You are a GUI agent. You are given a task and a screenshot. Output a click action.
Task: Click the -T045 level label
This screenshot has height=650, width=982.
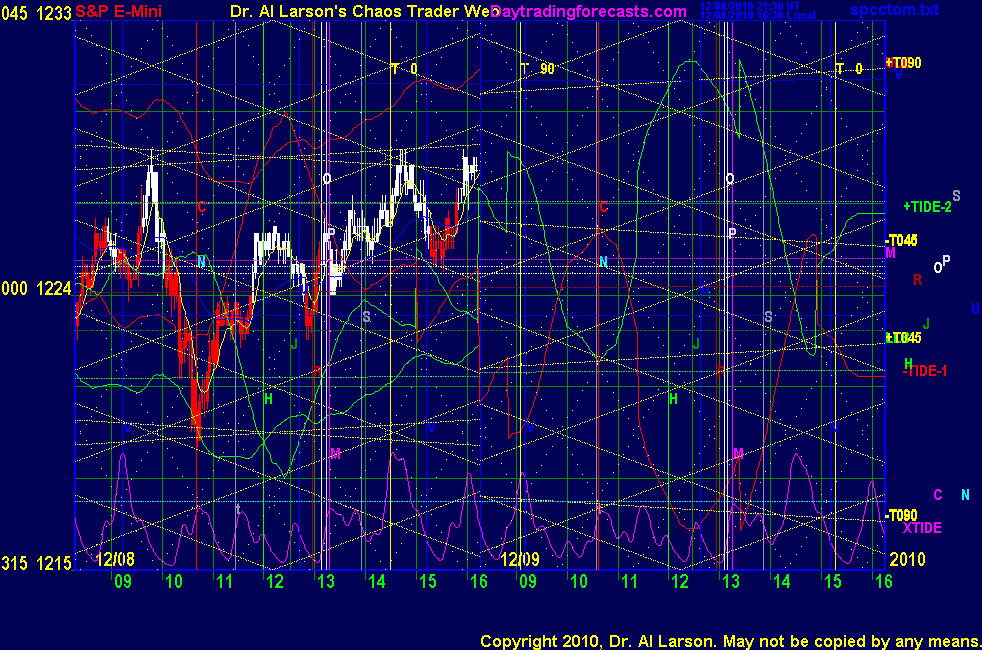(901, 240)
